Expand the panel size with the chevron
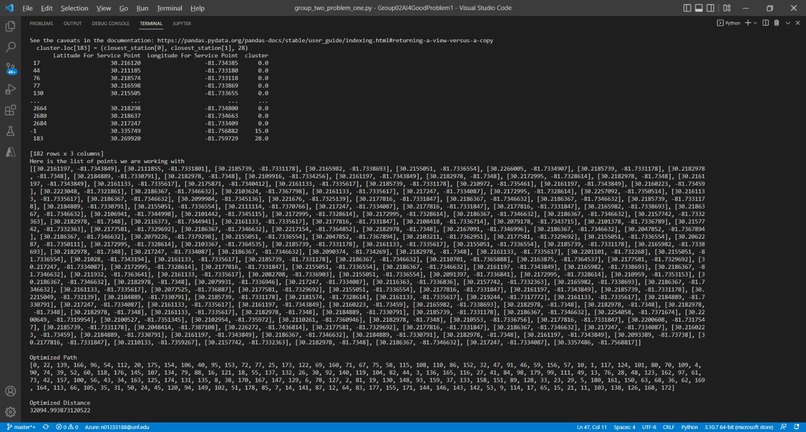This screenshot has height=432, width=806. pyautogui.click(x=788, y=23)
